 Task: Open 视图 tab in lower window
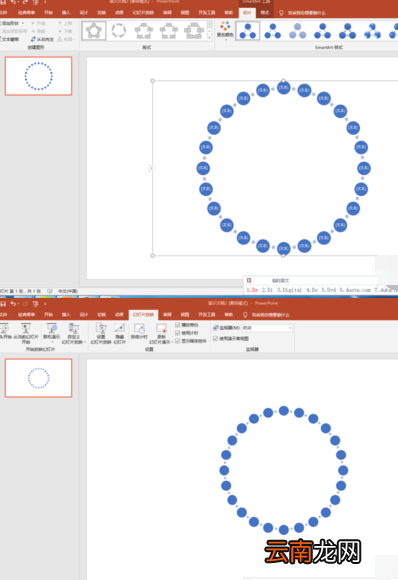tap(185, 314)
